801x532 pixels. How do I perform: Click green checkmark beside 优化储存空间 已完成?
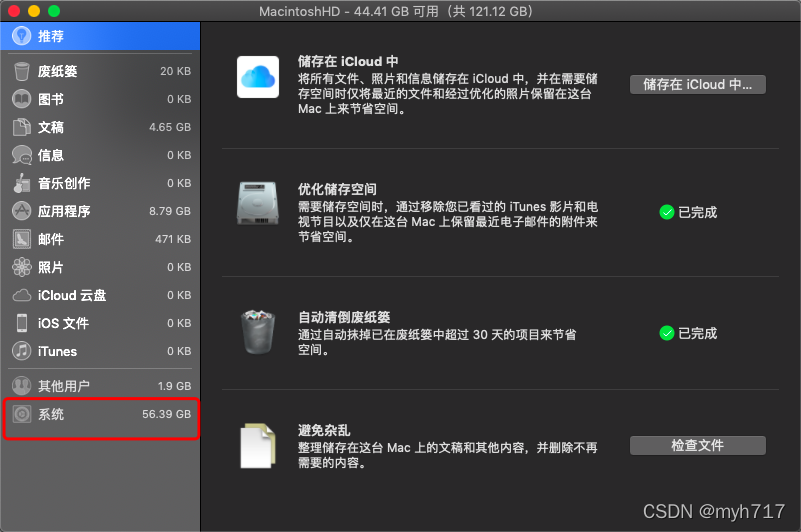pos(667,212)
